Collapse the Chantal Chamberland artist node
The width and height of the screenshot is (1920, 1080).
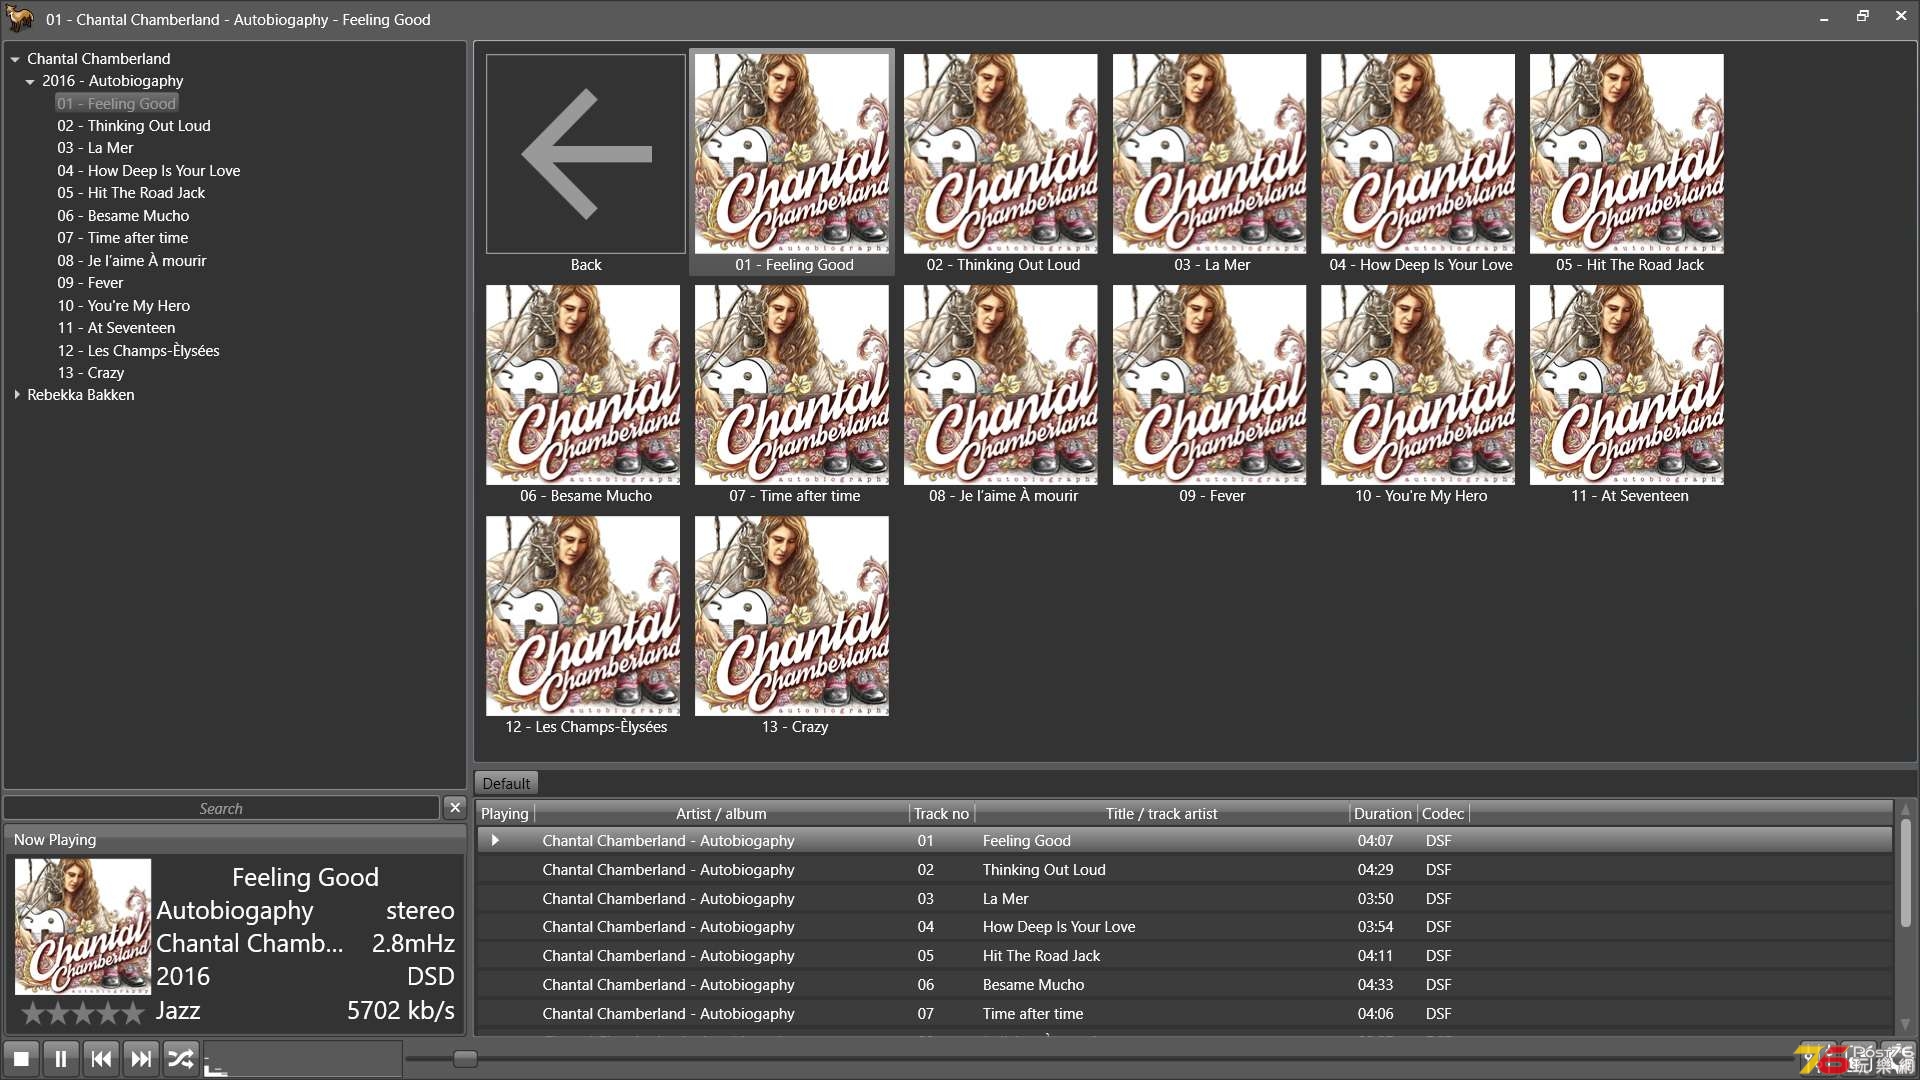15,59
